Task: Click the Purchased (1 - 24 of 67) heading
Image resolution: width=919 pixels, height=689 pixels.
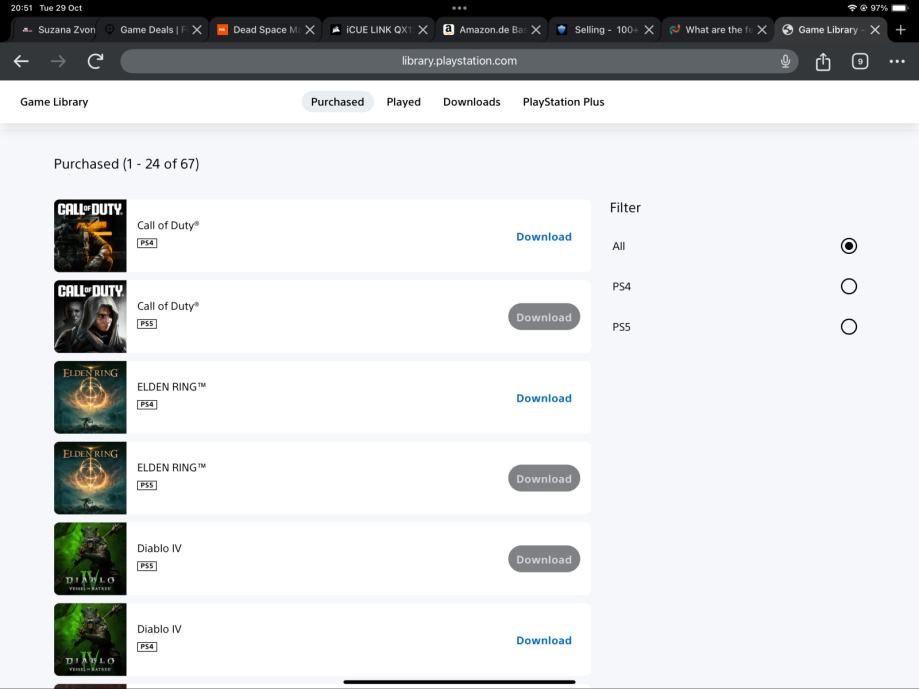Action: 127,164
